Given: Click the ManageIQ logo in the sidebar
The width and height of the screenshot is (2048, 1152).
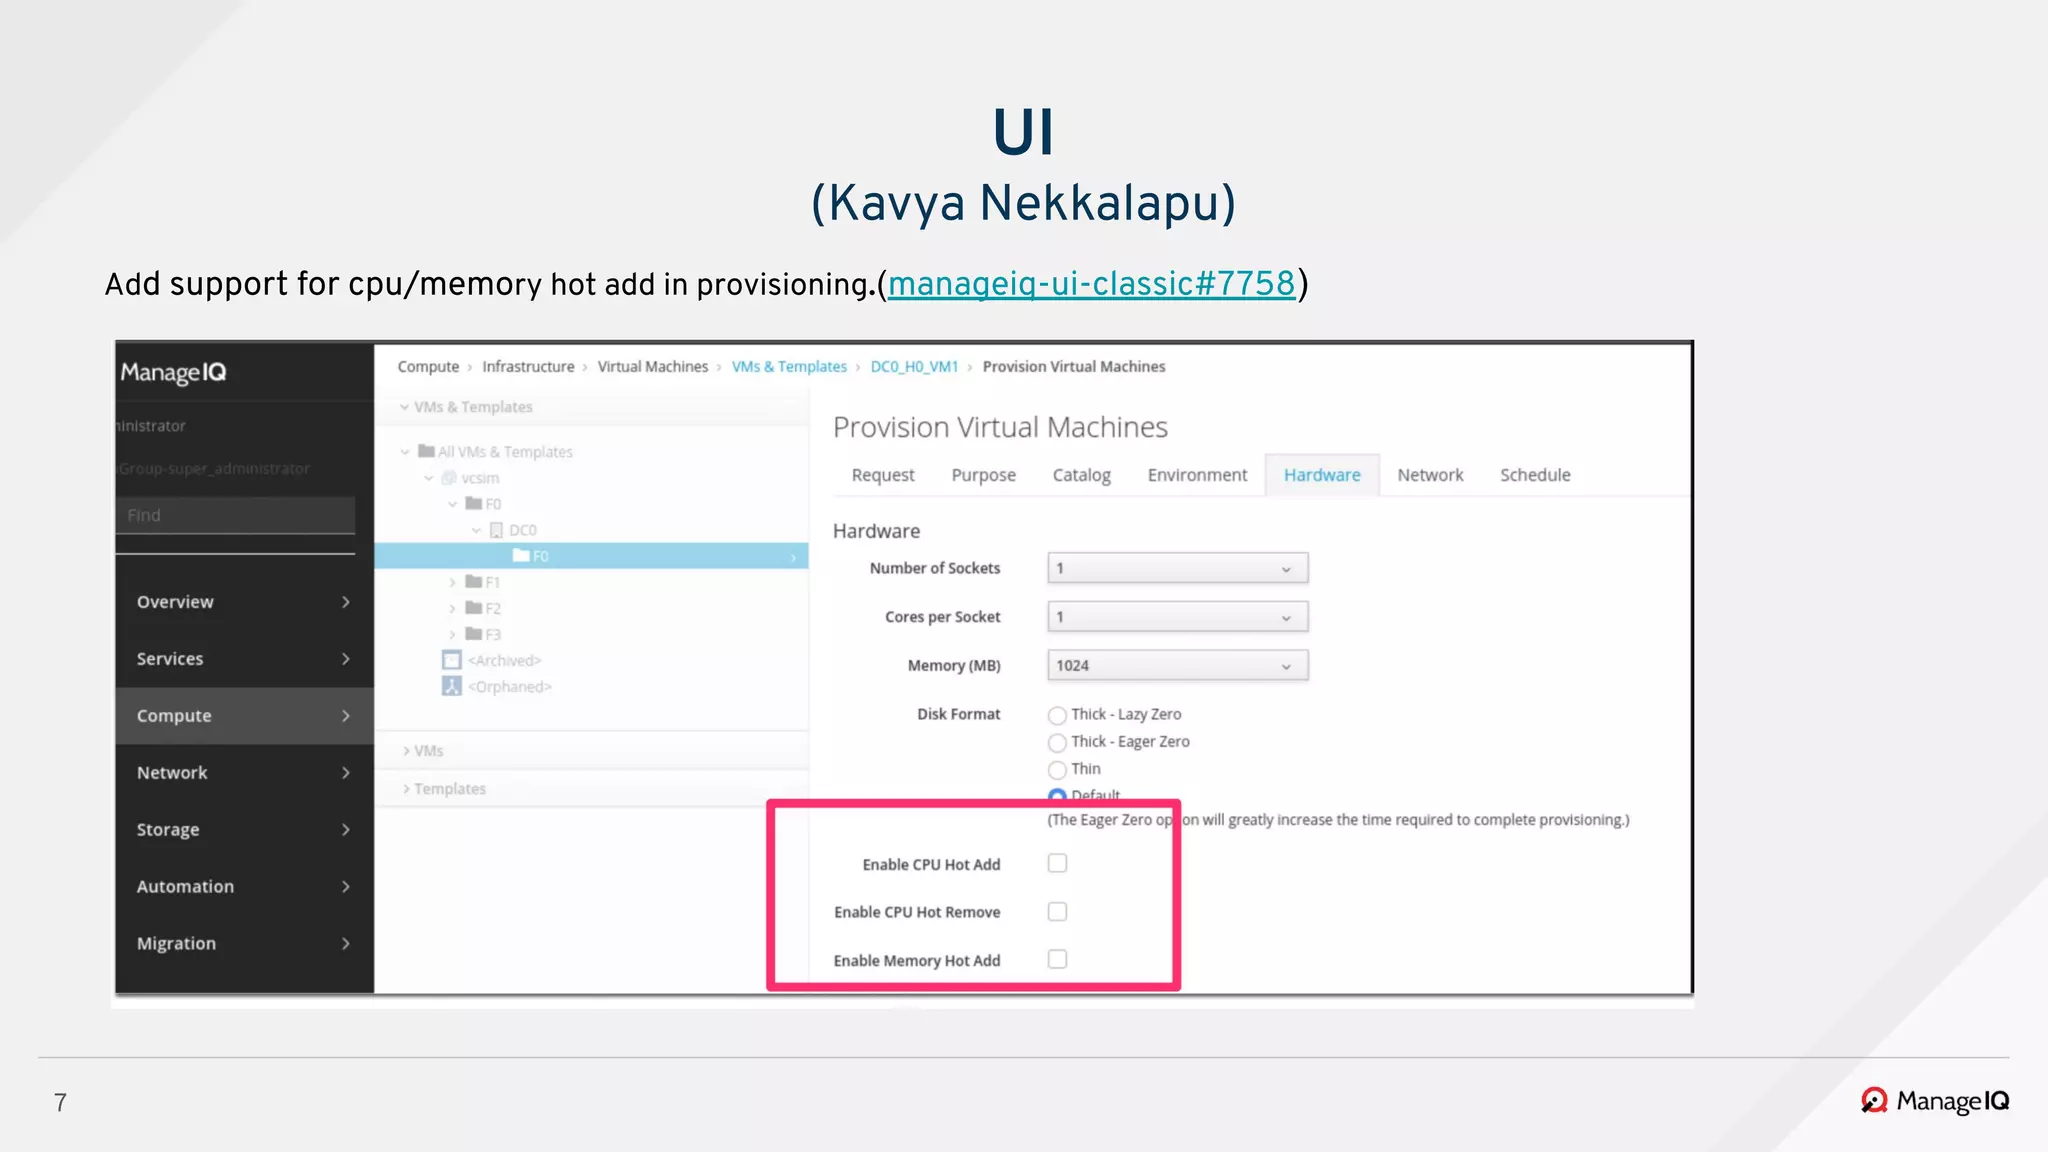Looking at the screenshot, I should point(173,372).
